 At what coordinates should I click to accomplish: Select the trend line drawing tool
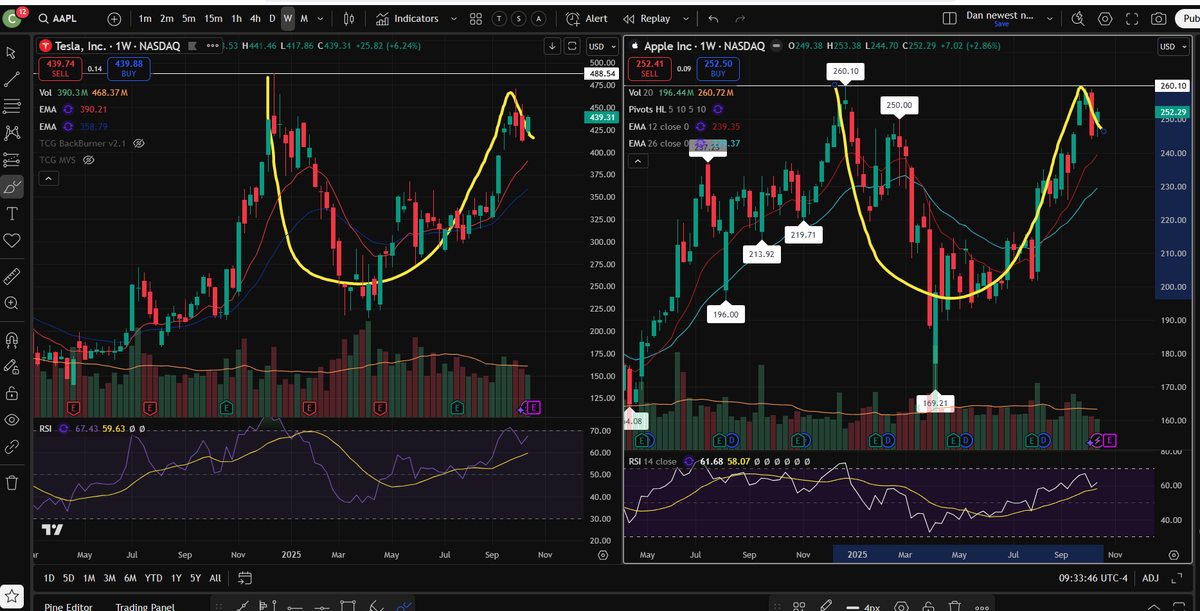[12, 79]
